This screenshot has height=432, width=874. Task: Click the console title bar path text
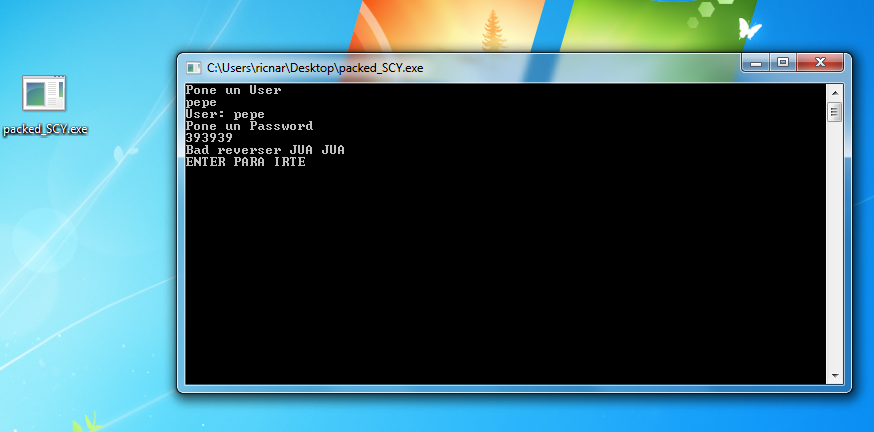coord(315,68)
